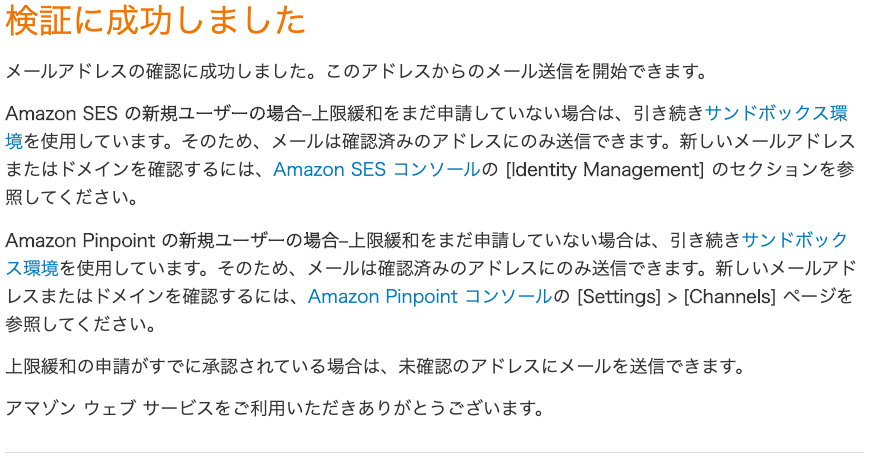This screenshot has height=460, width=869.
Task: Click the 検証に成功しました heading
Action: 156,20
